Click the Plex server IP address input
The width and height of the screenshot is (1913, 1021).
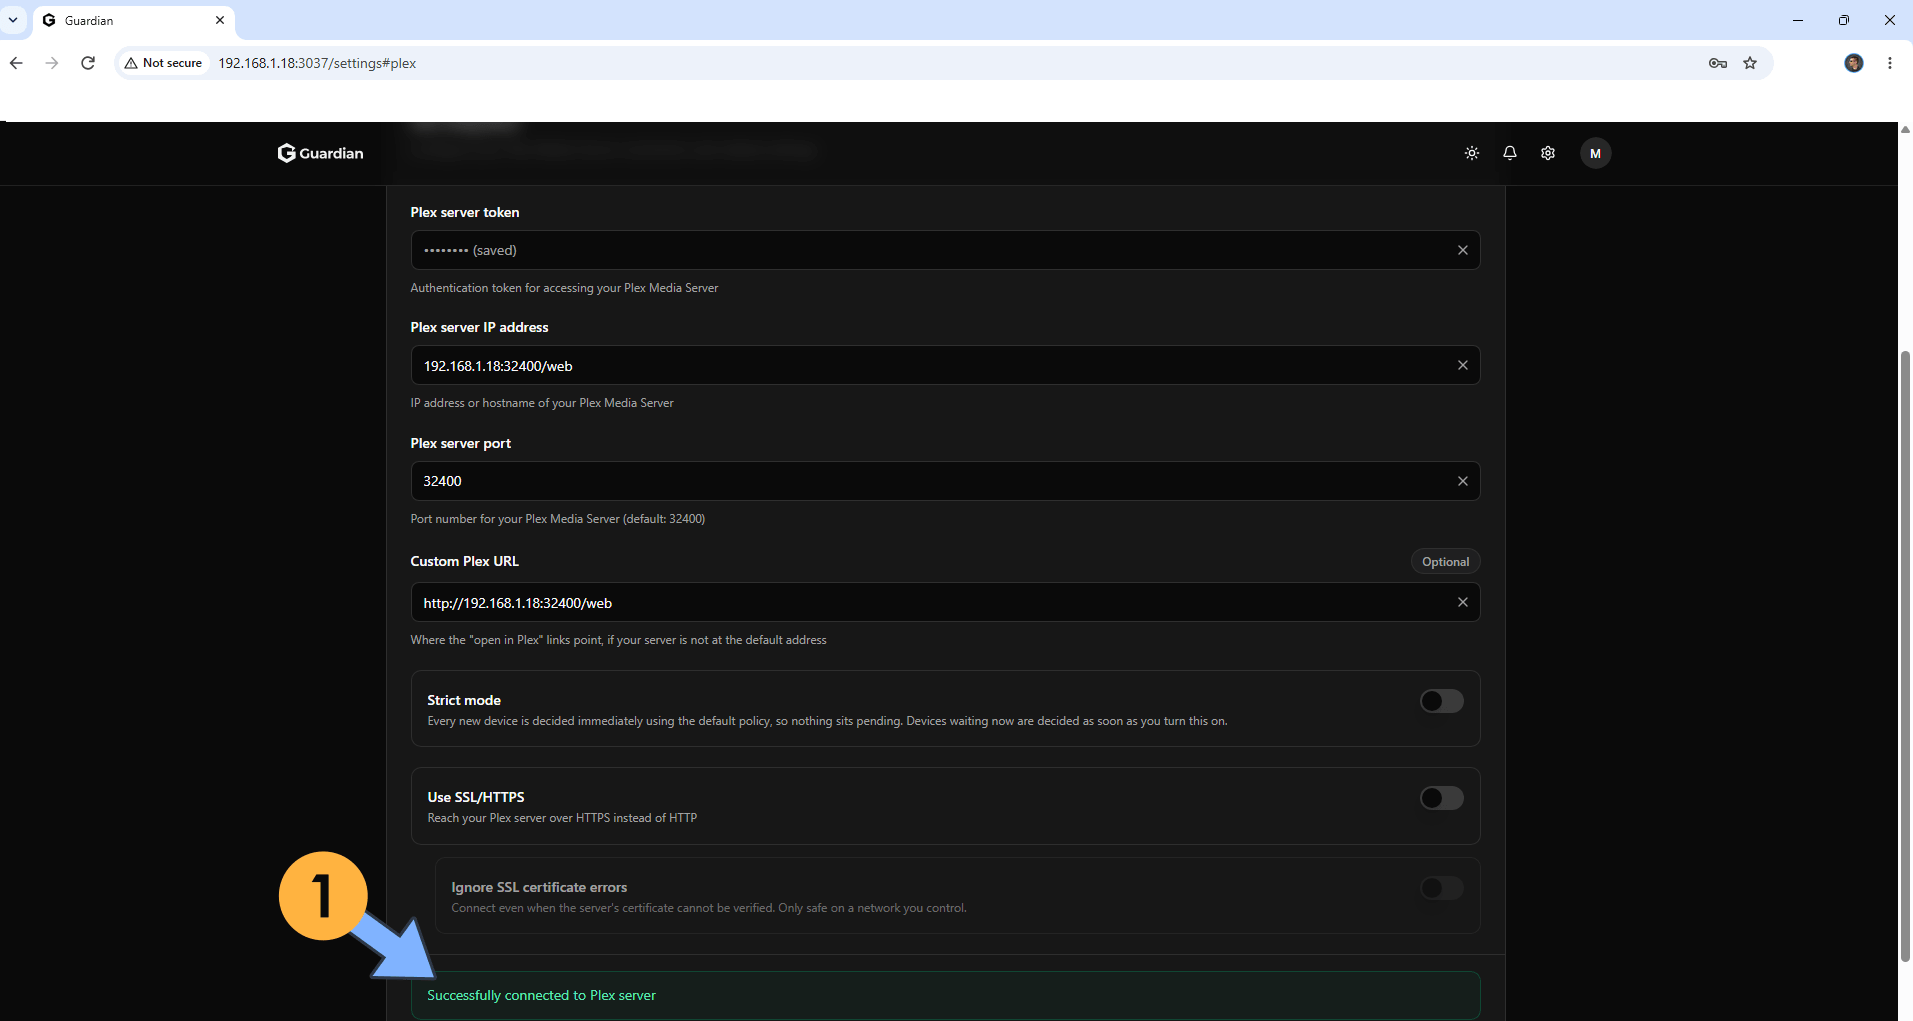click(945, 365)
